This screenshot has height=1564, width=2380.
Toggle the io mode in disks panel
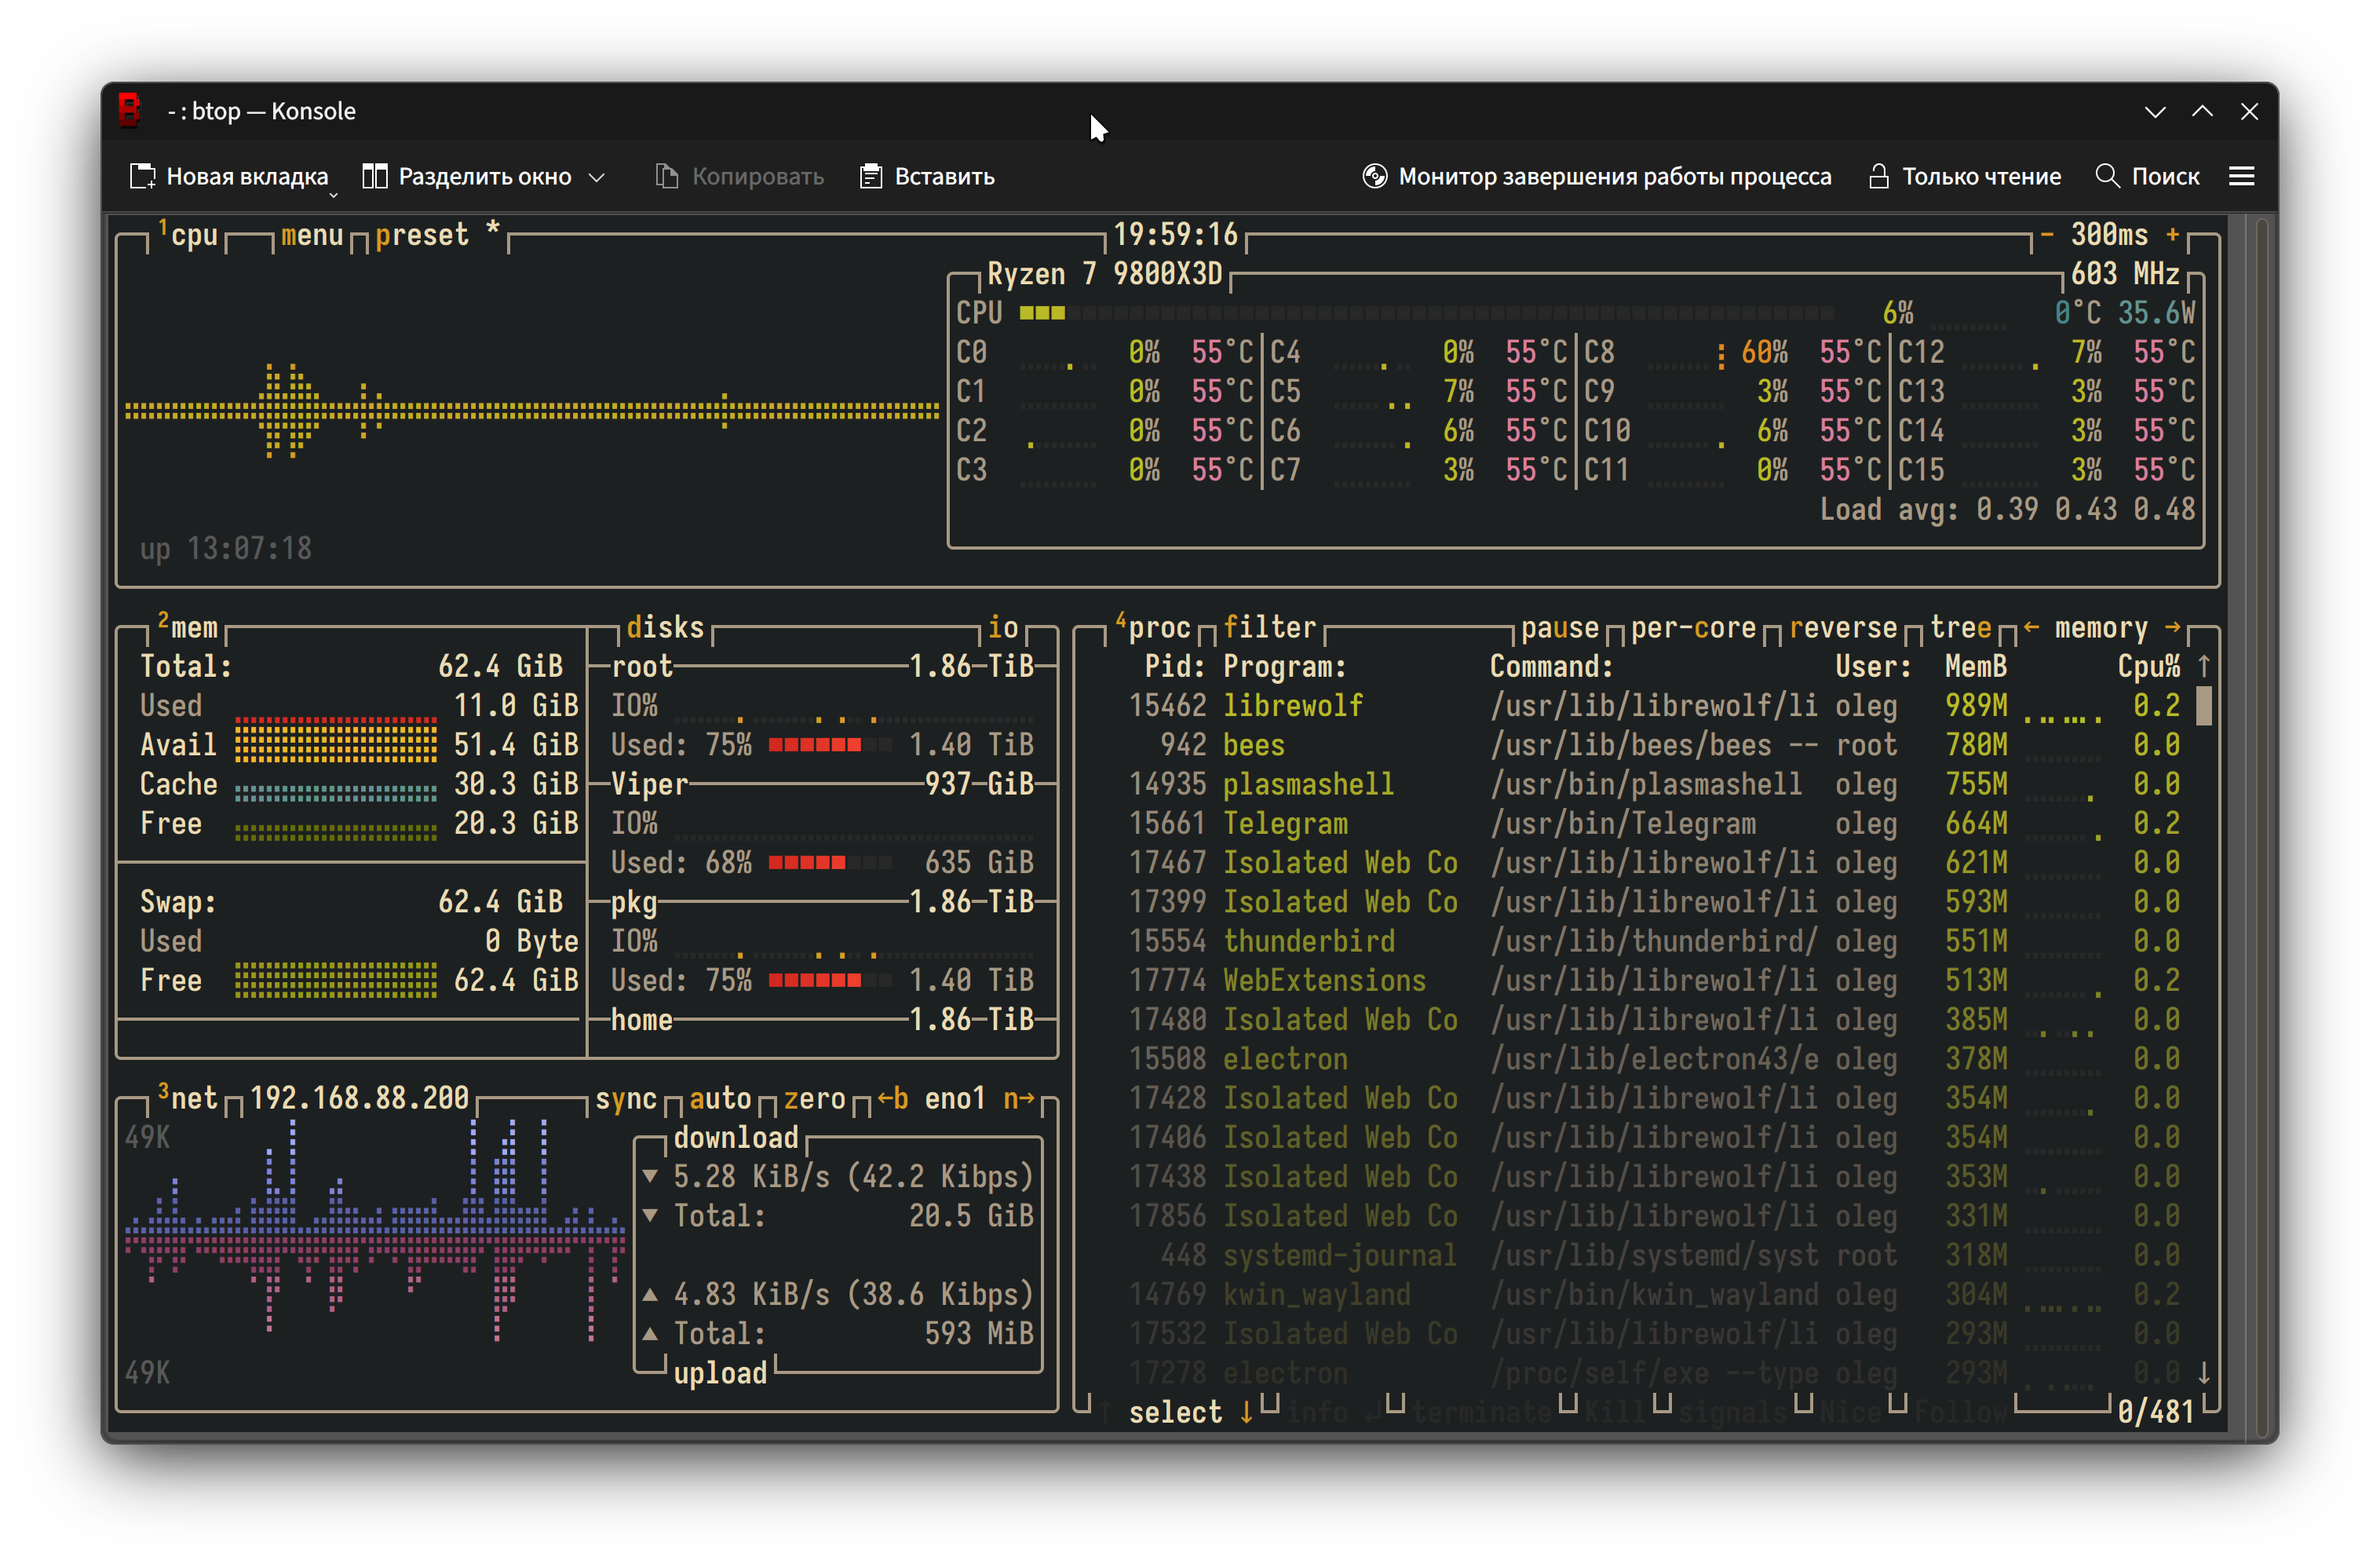[x=1003, y=628]
